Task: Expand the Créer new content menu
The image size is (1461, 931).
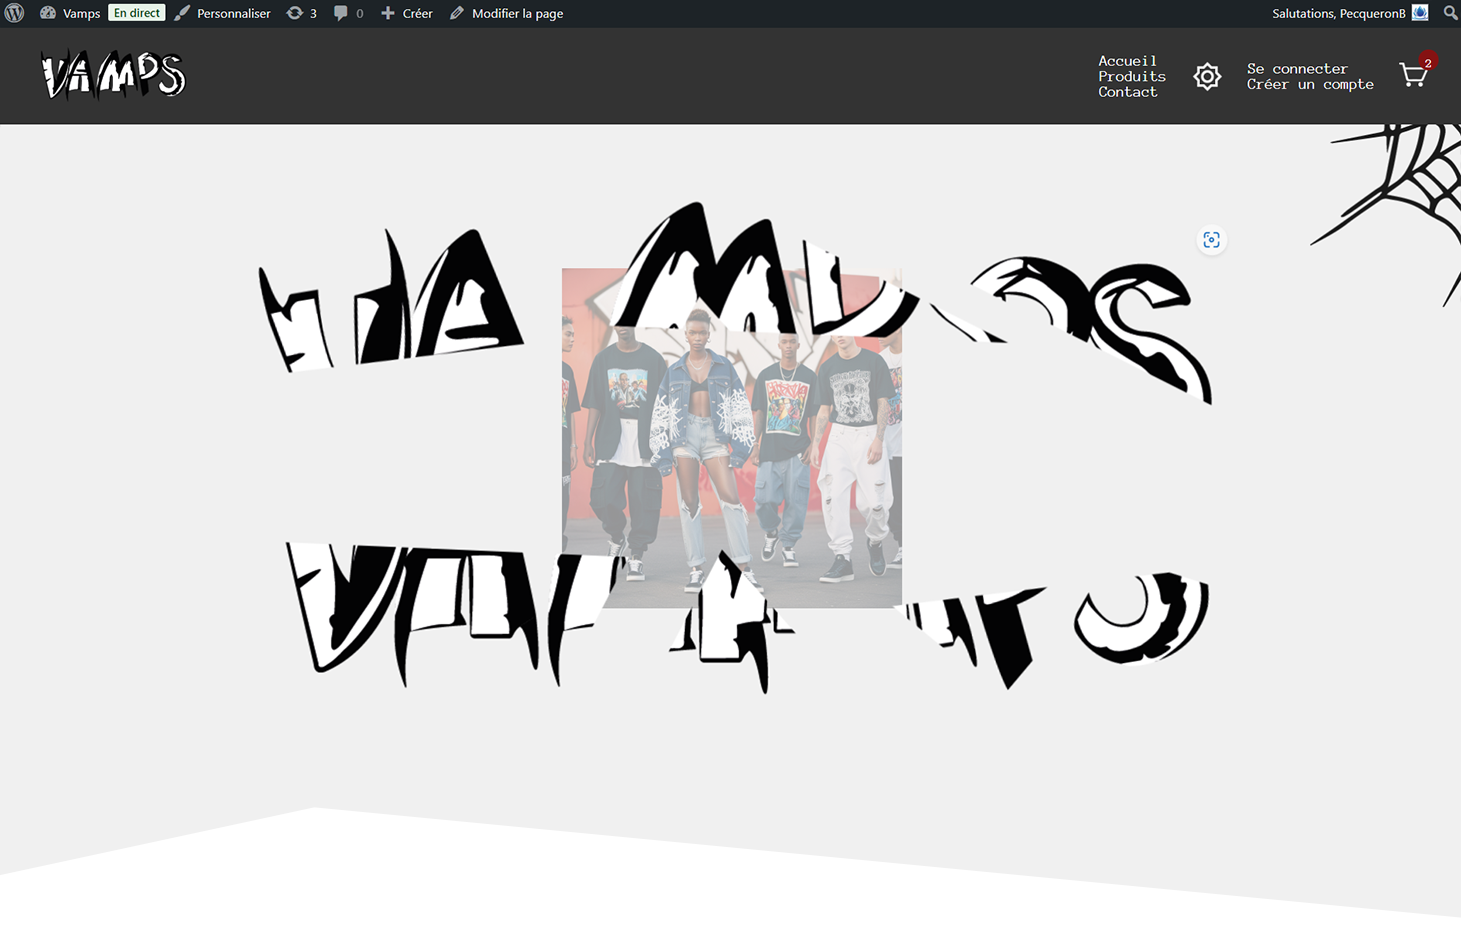Action: coord(407,13)
